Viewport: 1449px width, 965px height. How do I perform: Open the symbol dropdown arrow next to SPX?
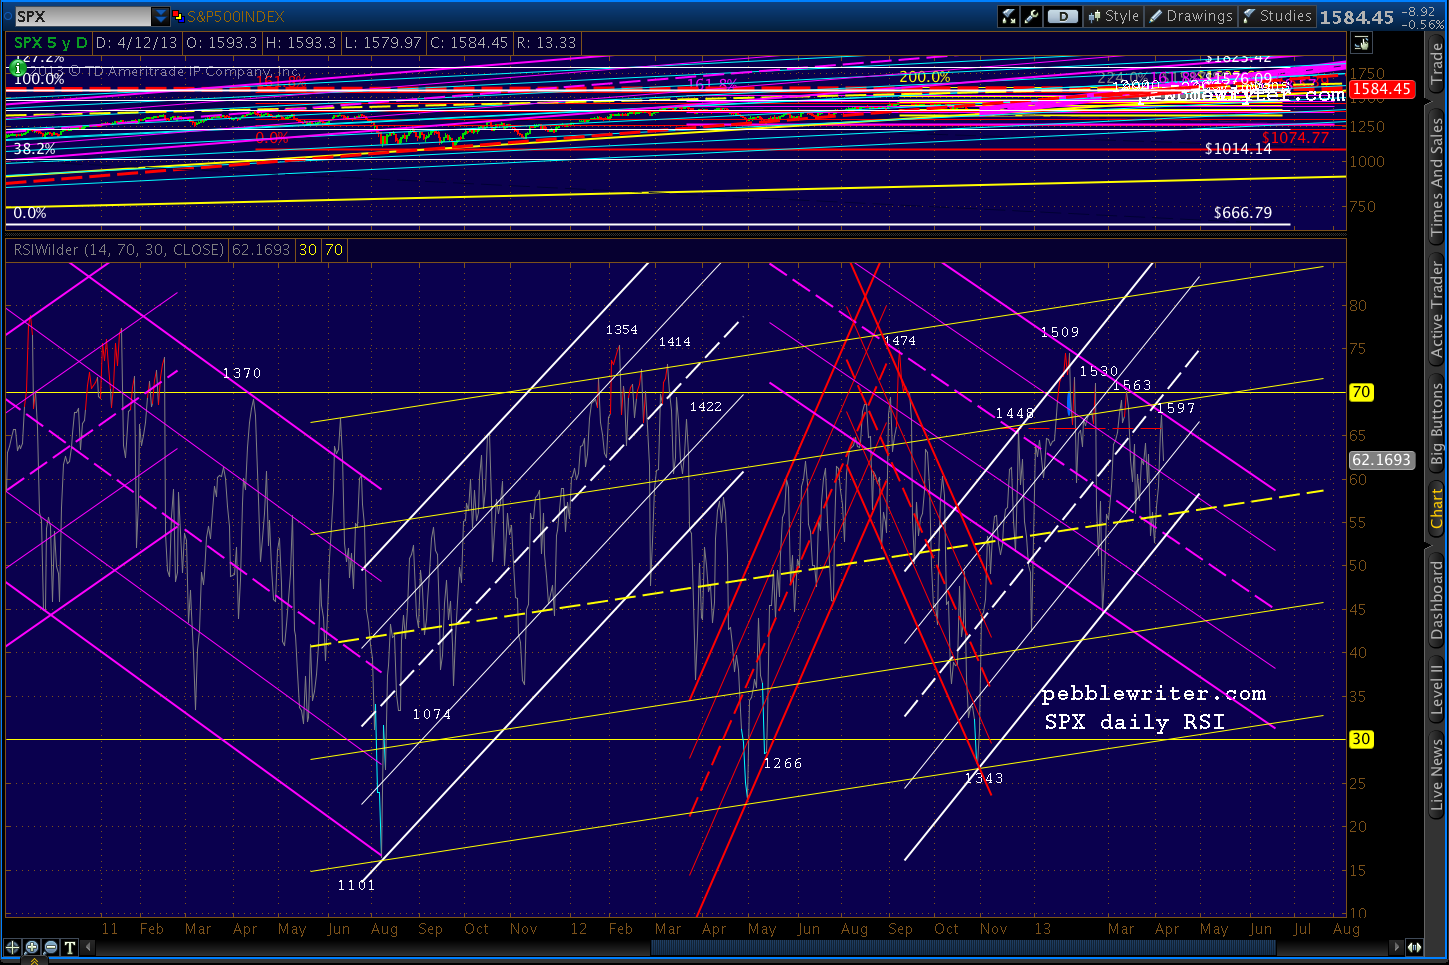[x=160, y=16]
